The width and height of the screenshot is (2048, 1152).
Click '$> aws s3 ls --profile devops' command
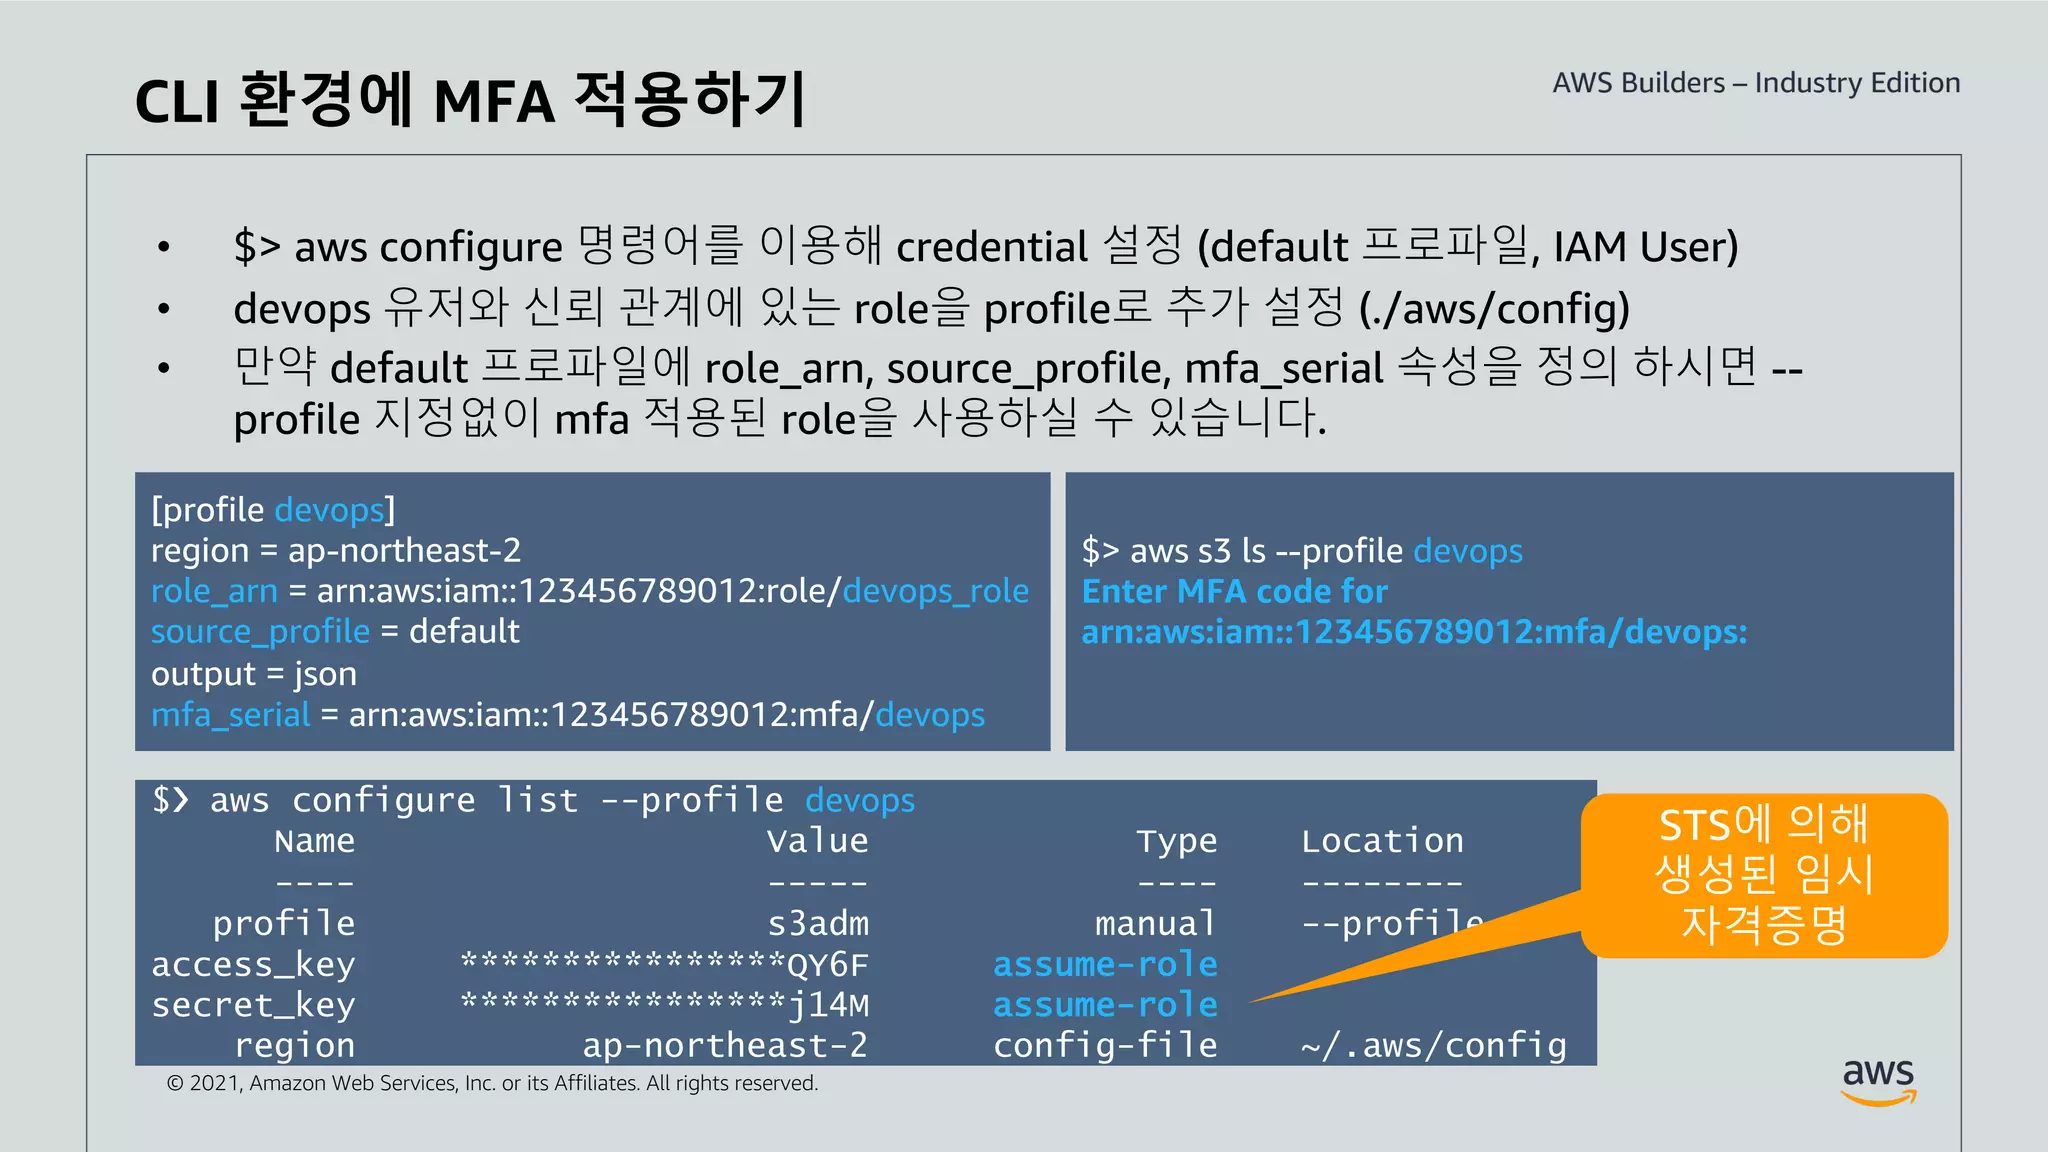point(1302,551)
